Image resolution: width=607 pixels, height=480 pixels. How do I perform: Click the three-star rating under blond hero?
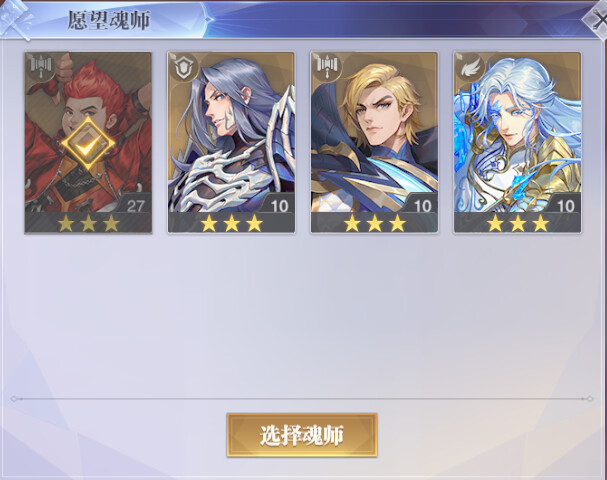374,223
